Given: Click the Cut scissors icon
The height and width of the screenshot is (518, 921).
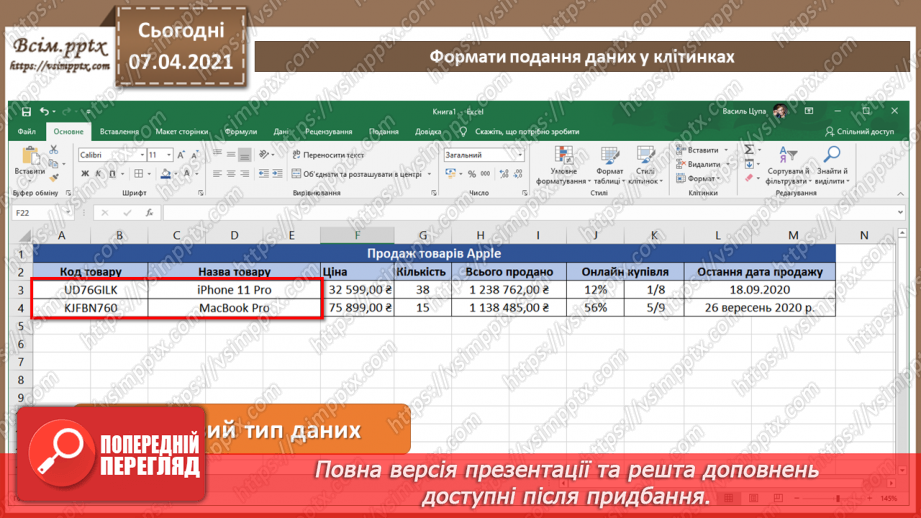Looking at the screenshot, I should [x=53, y=150].
